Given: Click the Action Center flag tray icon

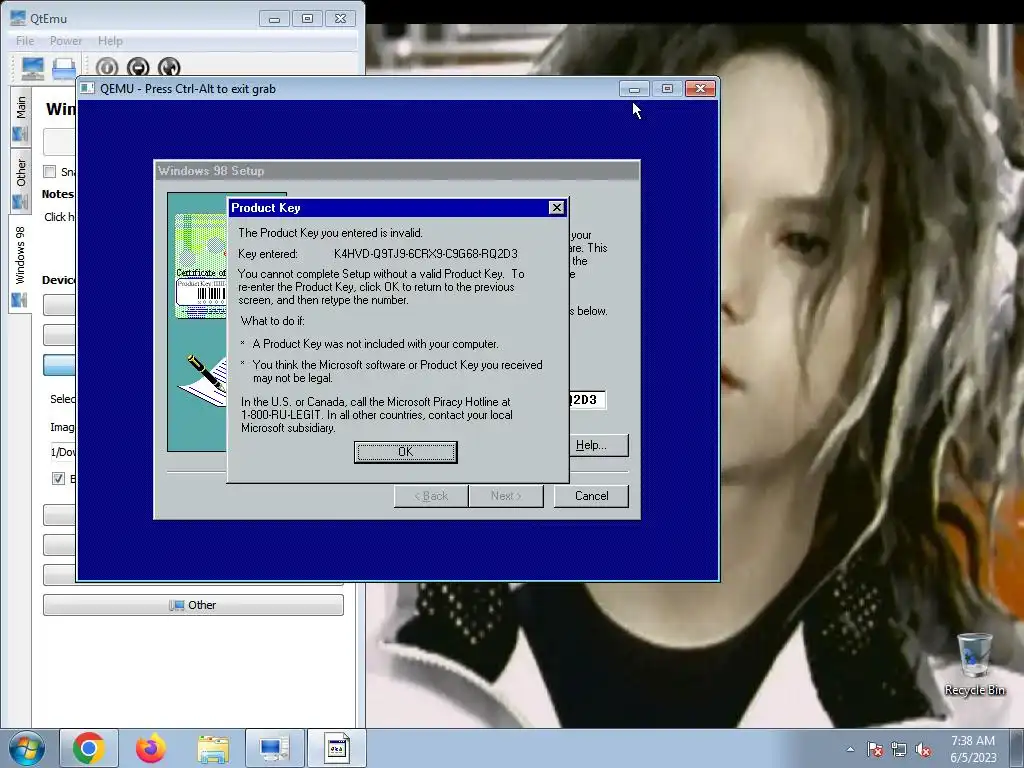Looking at the screenshot, I should [875, 750].
